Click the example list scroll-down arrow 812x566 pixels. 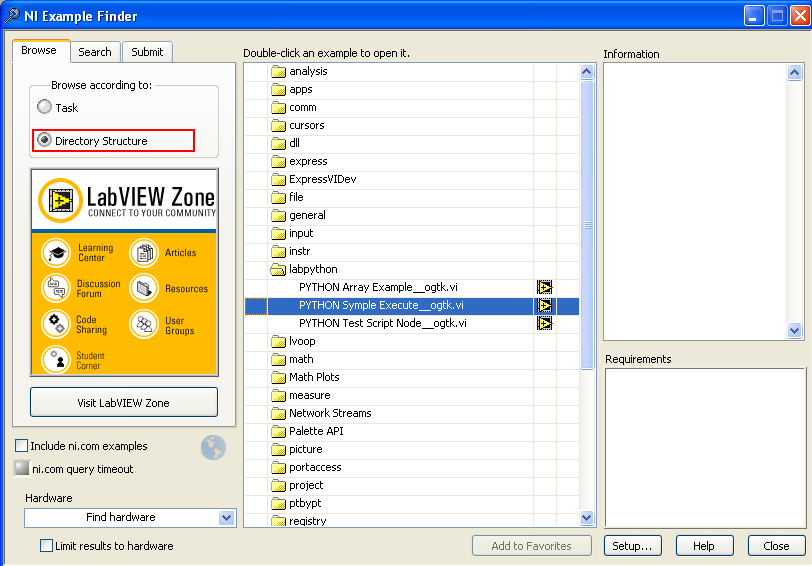587,518
